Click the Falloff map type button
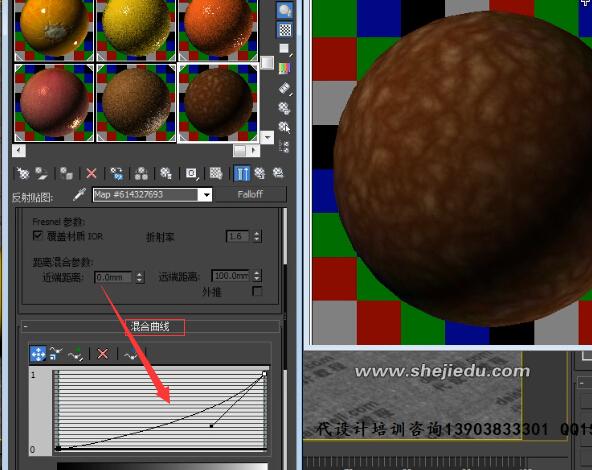 250,194
